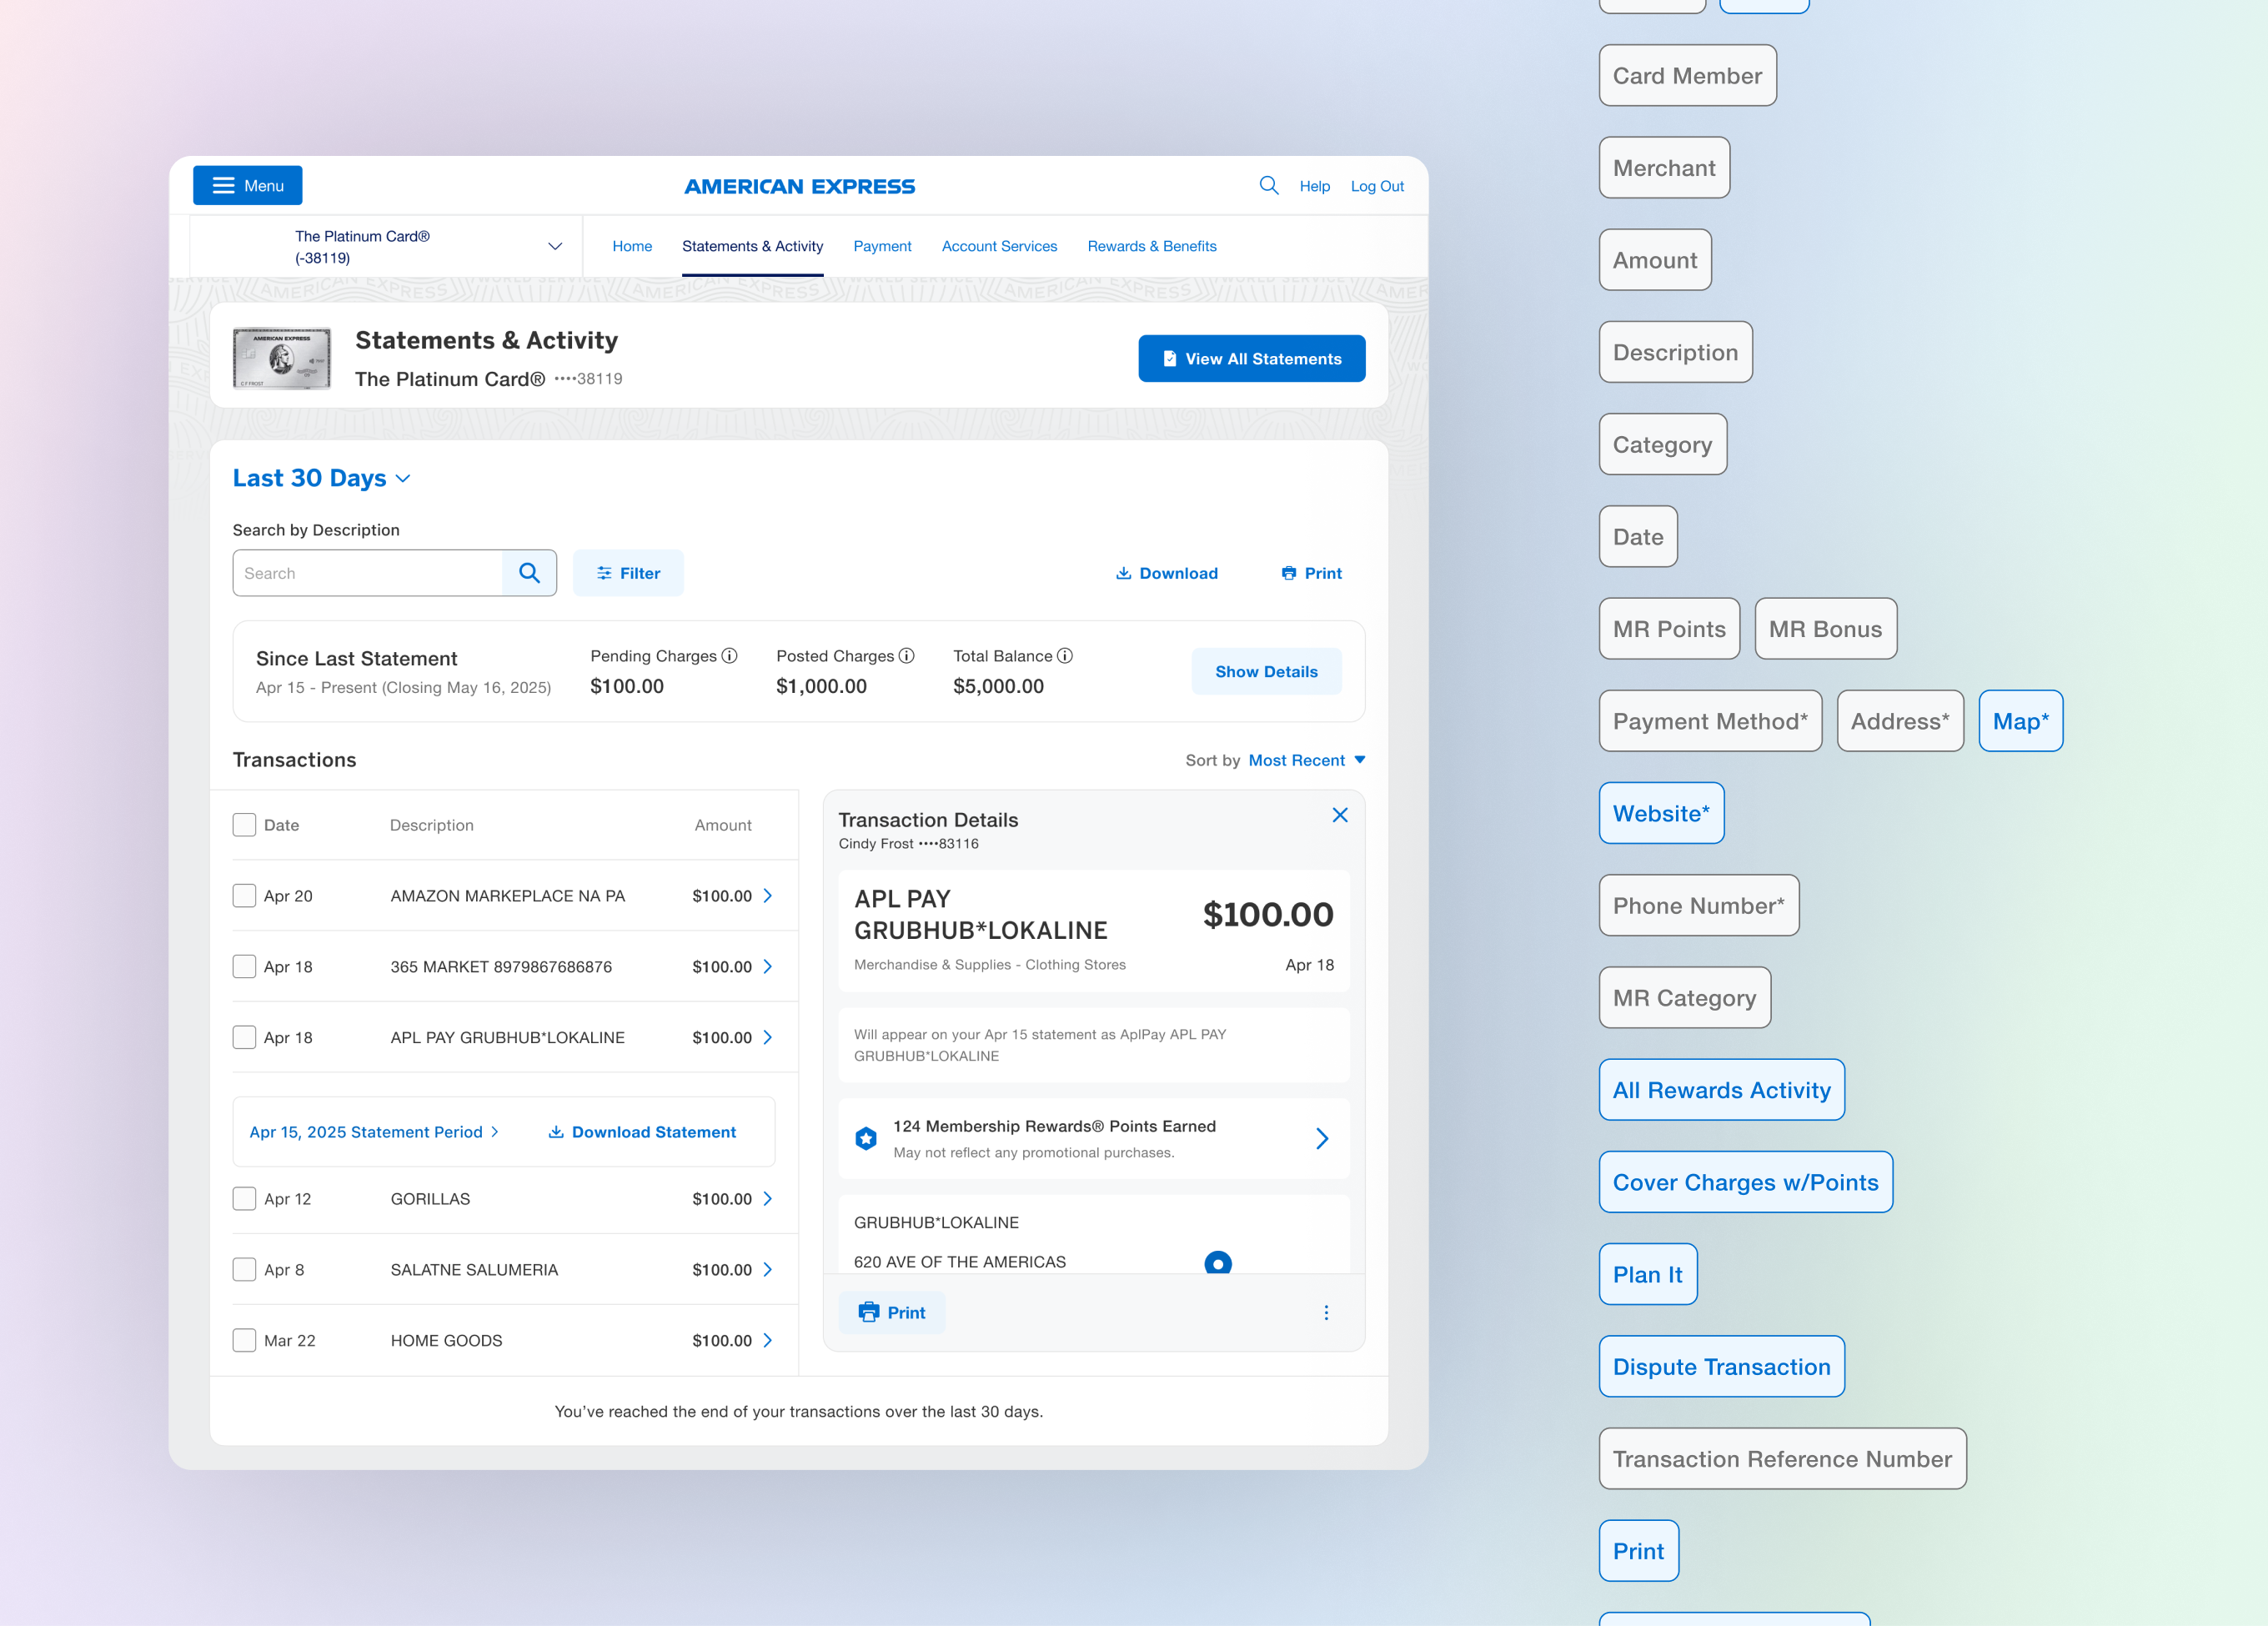The height and width of the screenshot is (1626, 2268).
Task: Toggle the select-all checkbox beside Date
Action: (x=244, y=825)
